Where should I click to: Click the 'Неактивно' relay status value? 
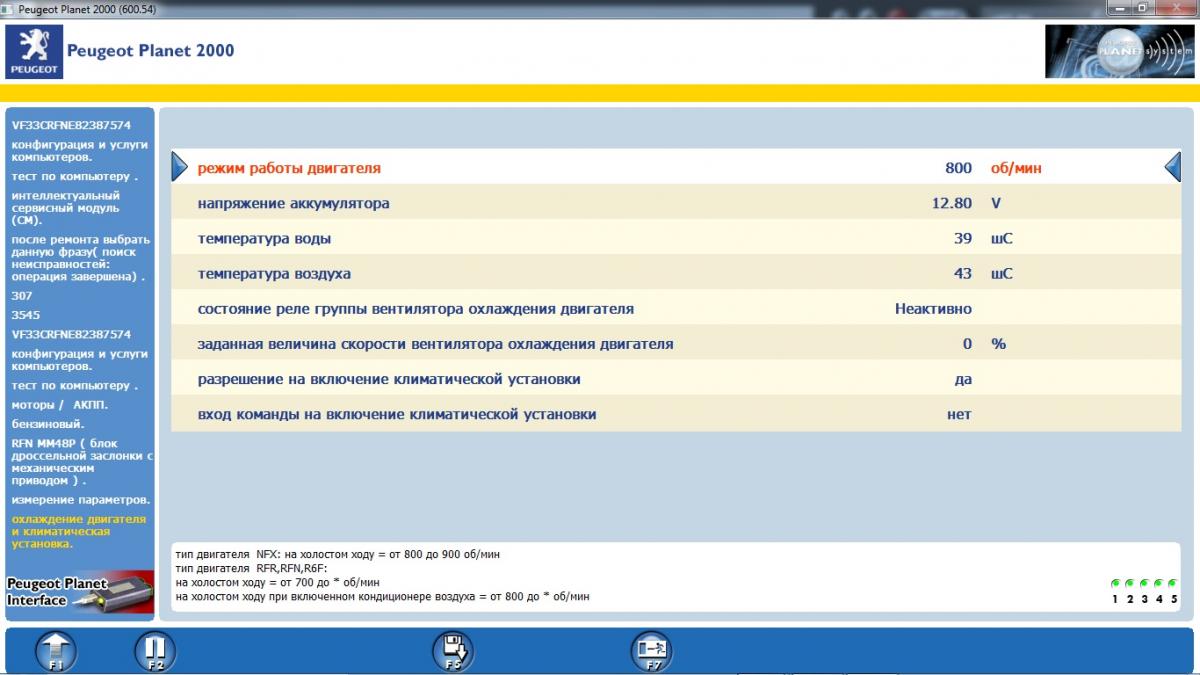(x=933, y=309)
